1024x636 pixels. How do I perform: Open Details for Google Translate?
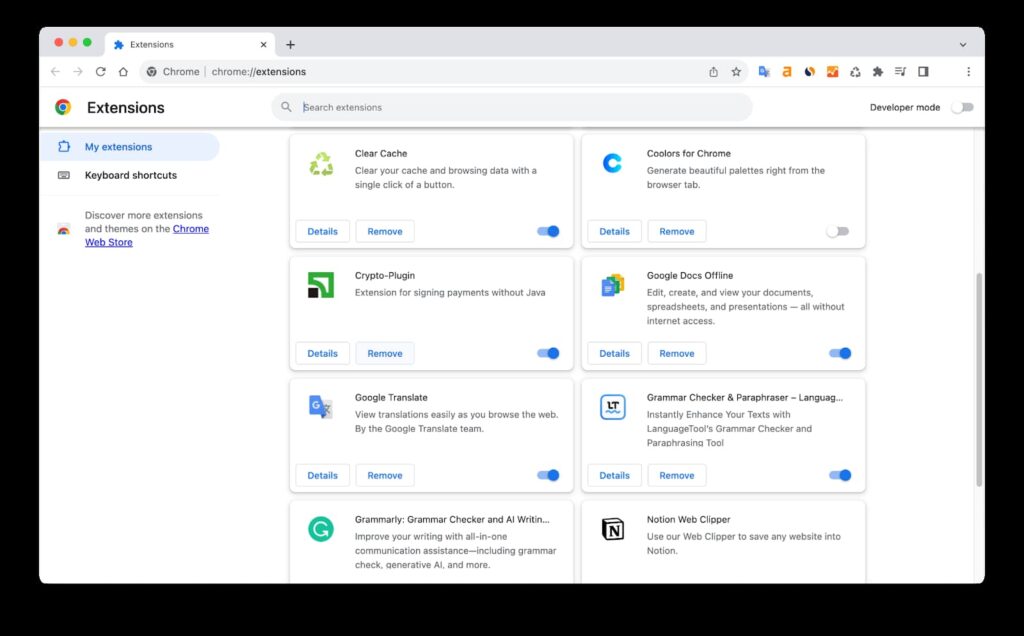(x=323, y=475)
